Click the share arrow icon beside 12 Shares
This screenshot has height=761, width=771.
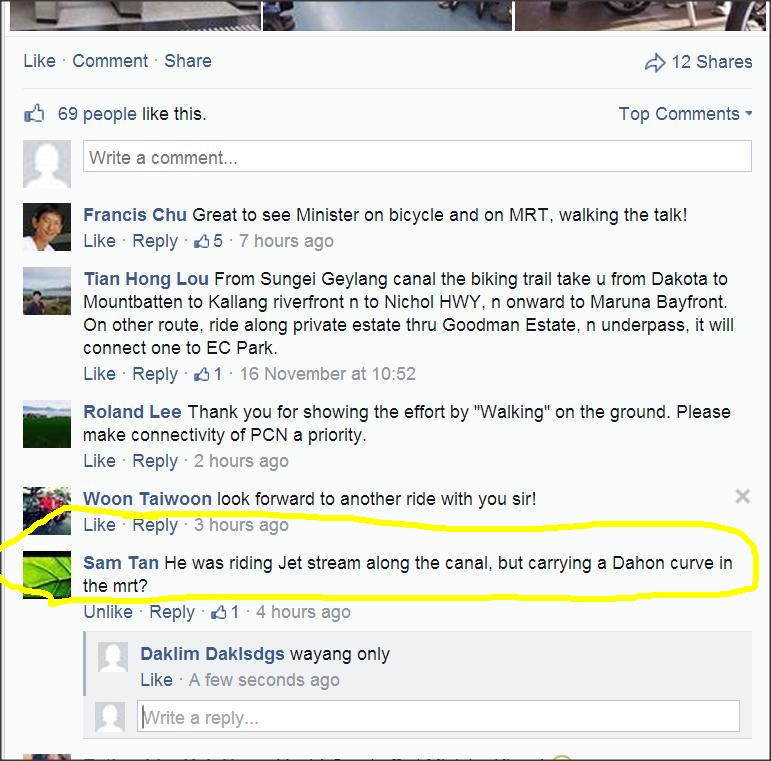[x=655, y=62]
